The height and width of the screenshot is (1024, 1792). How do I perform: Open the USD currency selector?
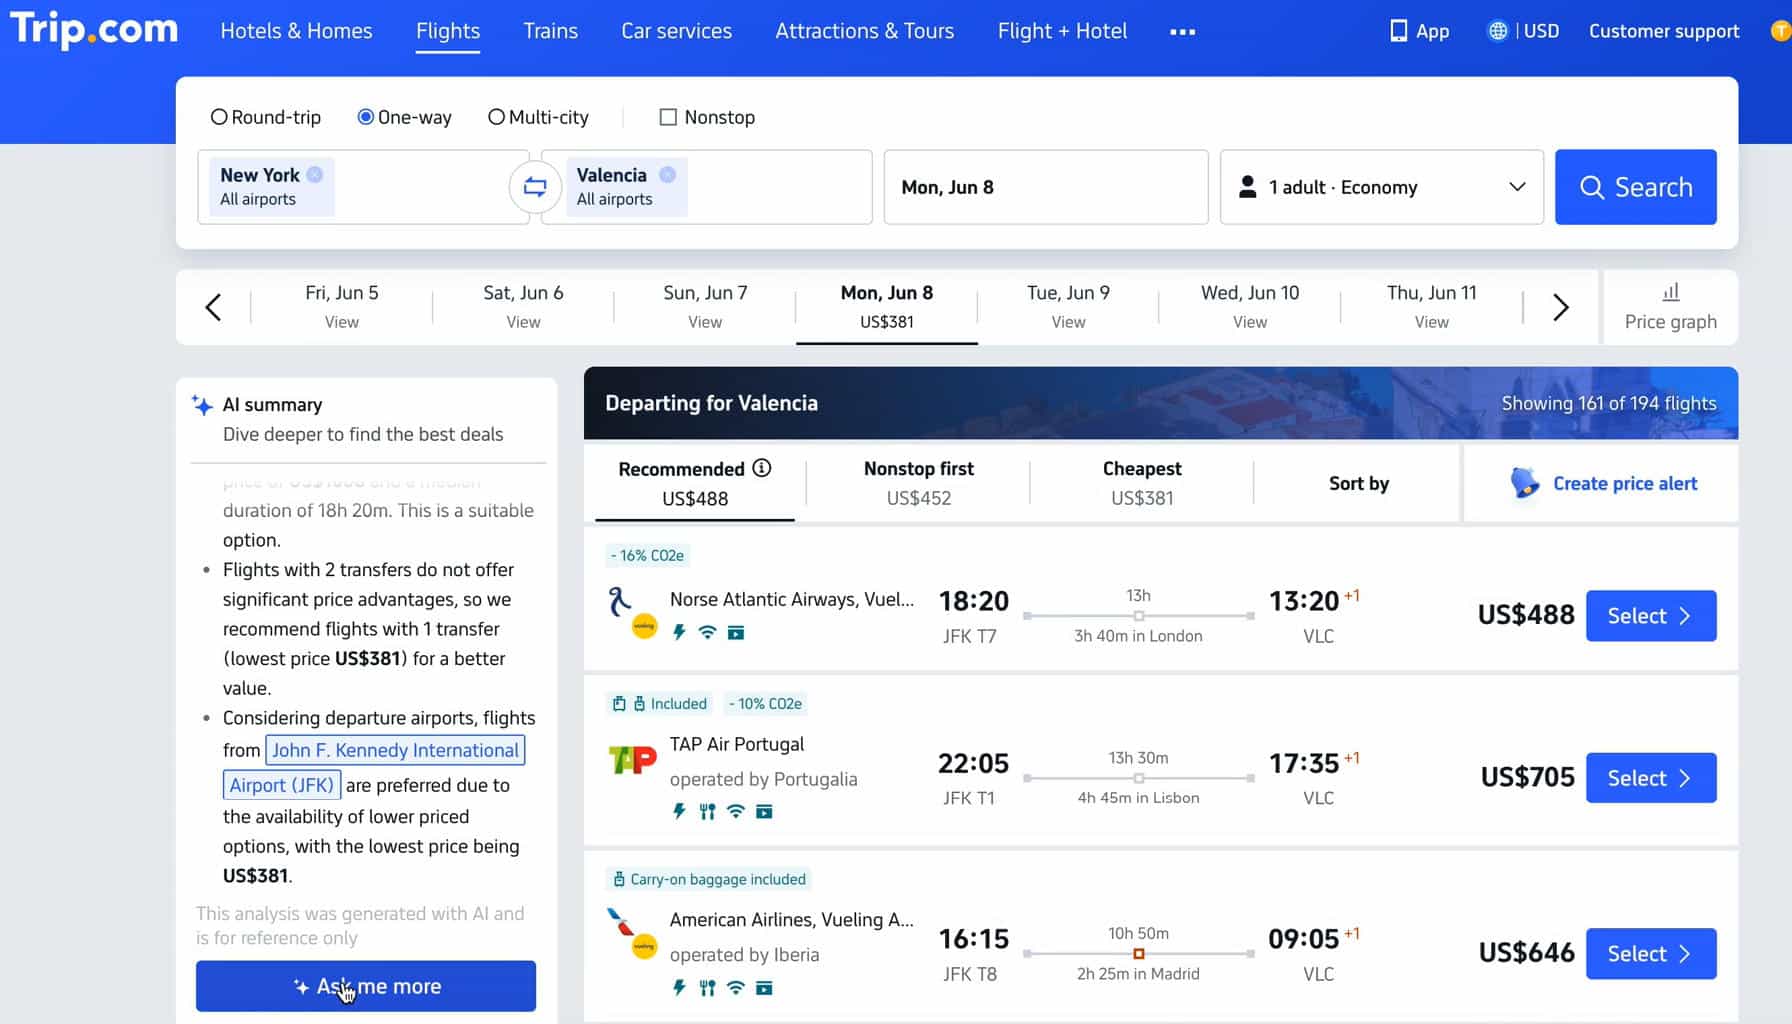1540,31
